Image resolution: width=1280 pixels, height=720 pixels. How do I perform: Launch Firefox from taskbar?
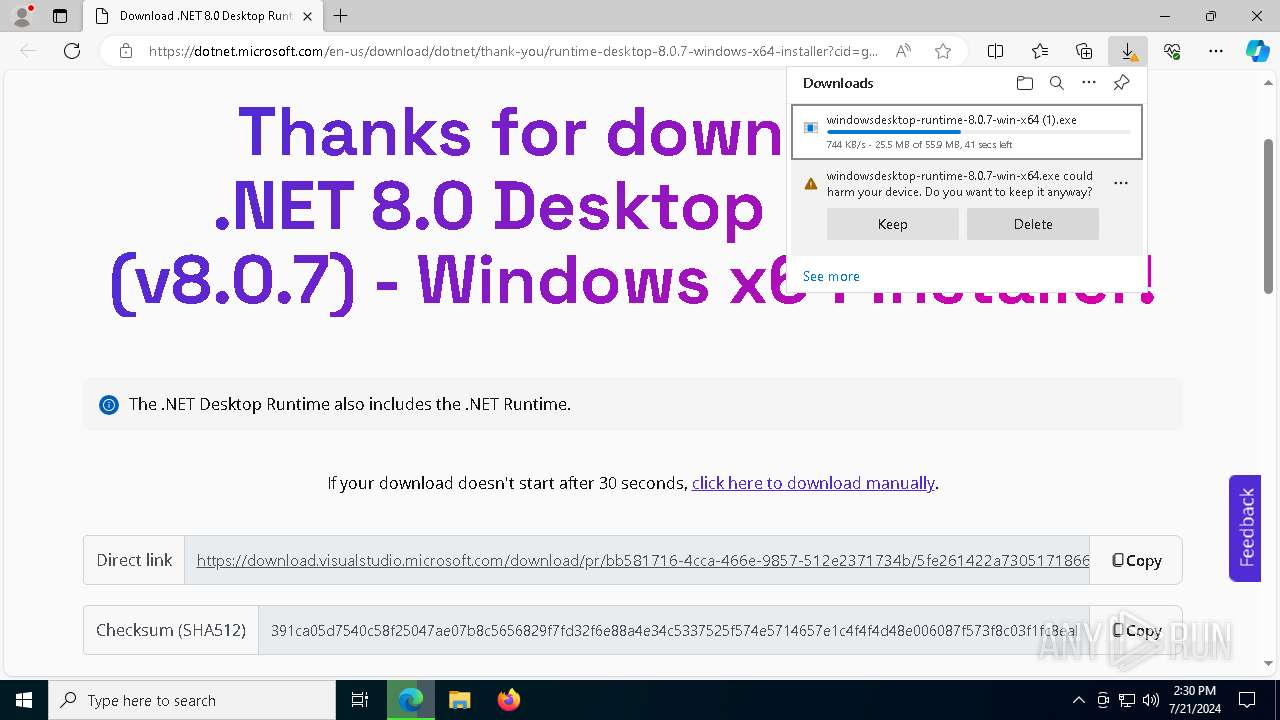click(508, 700)
